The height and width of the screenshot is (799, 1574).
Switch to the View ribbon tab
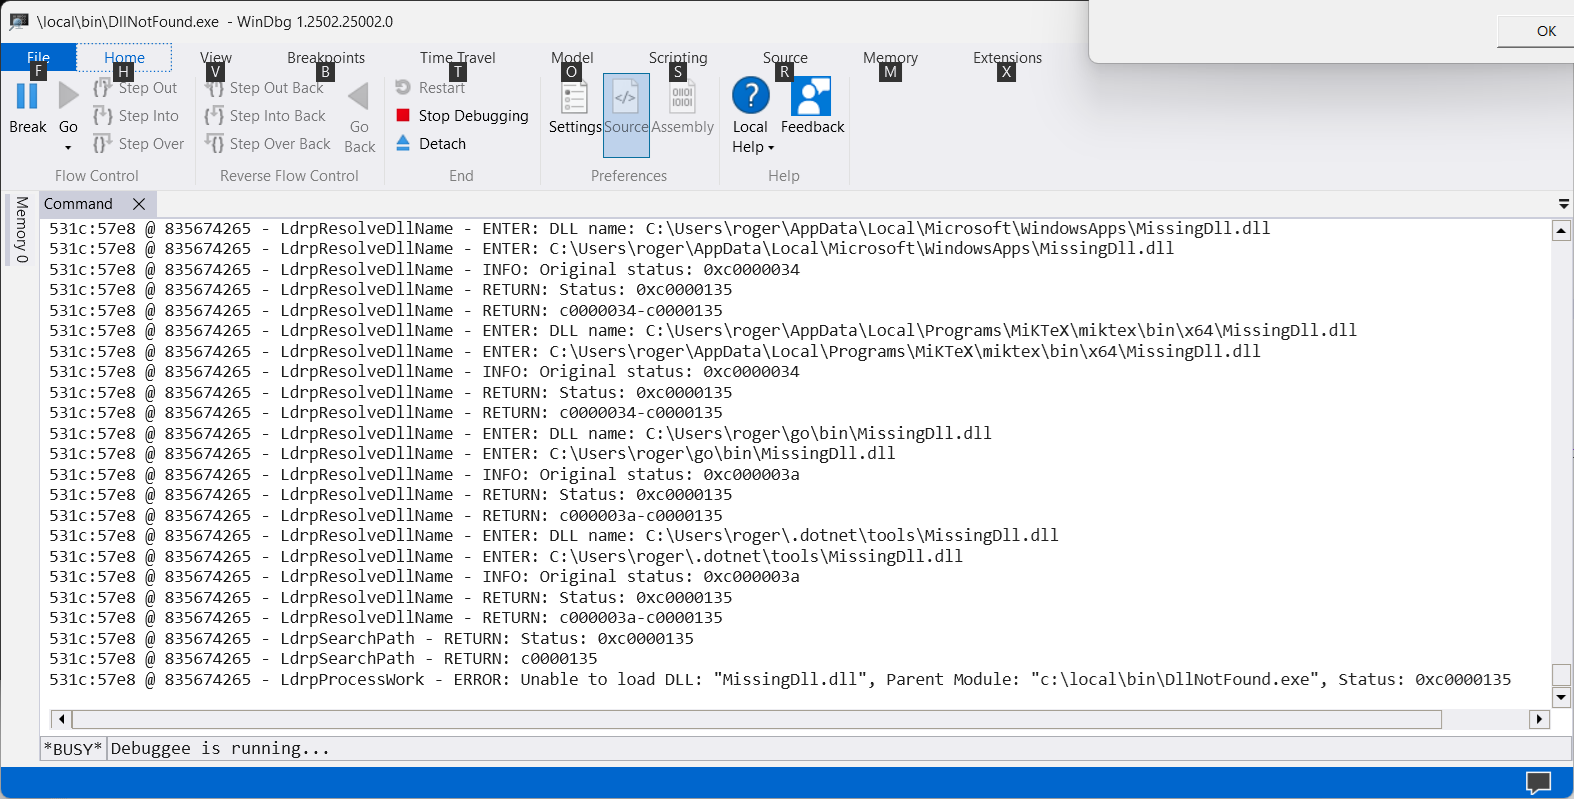[x=216, y=58]
